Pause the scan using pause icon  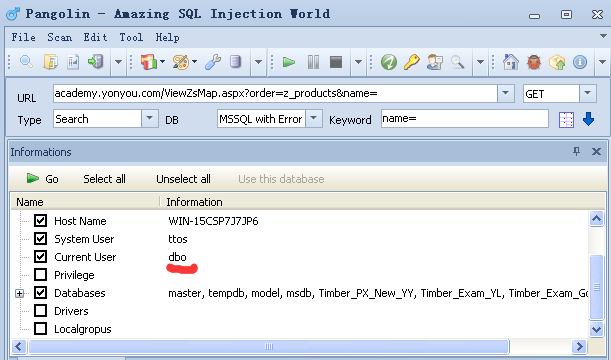click(313, 62)
